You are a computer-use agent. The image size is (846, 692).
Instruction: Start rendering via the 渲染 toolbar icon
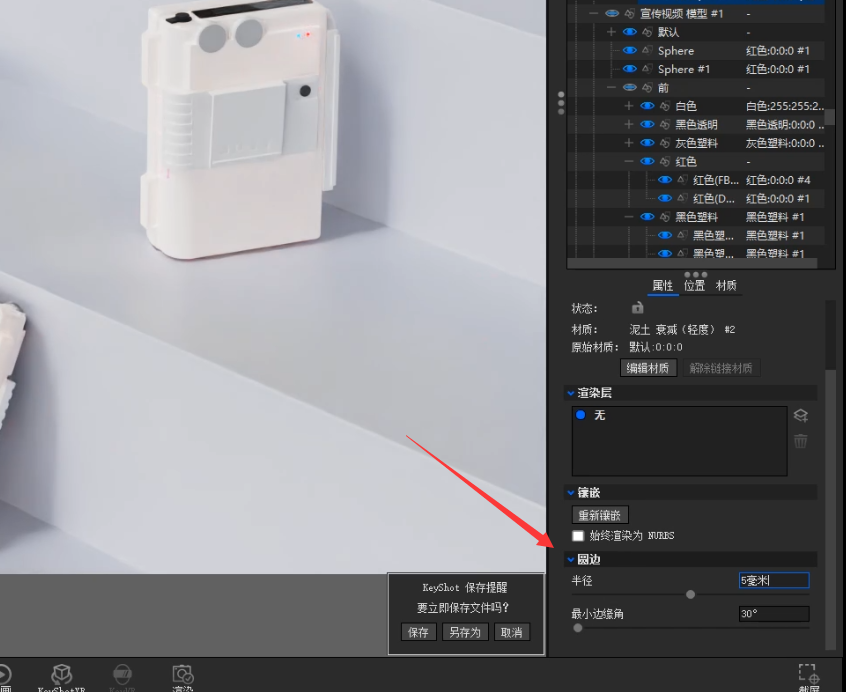183,673
